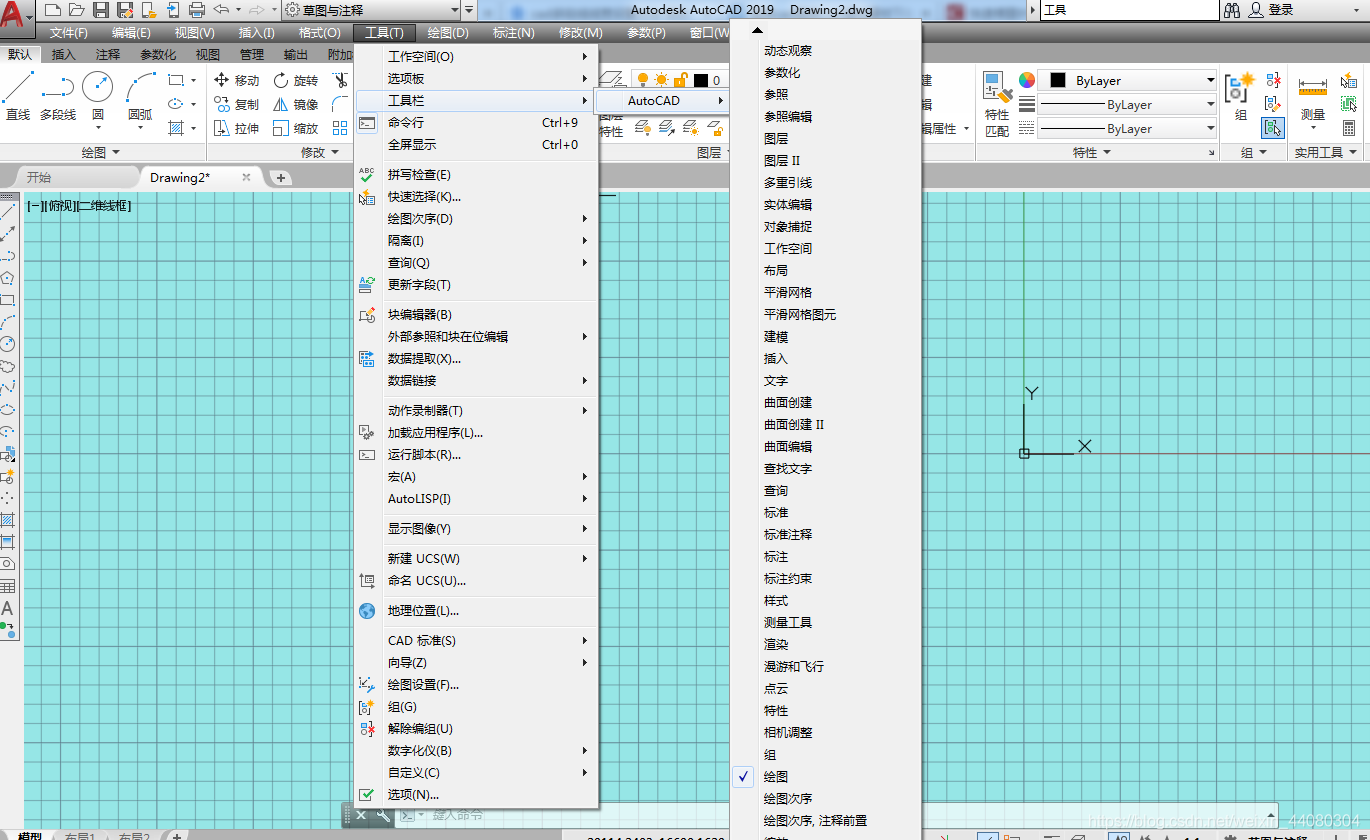Click the New file icon in quick access toolbar
The image size is (1370, 840).
[51, 10]
